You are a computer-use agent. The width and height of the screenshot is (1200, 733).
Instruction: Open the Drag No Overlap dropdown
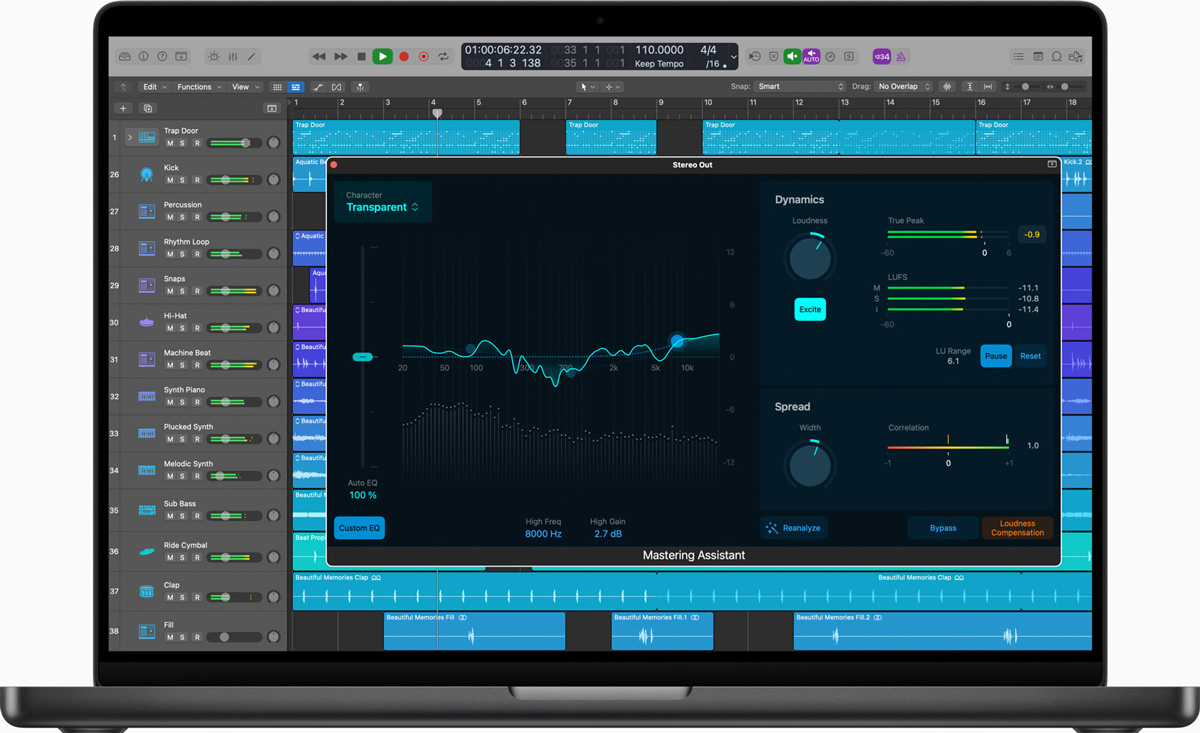coord(904,87)
